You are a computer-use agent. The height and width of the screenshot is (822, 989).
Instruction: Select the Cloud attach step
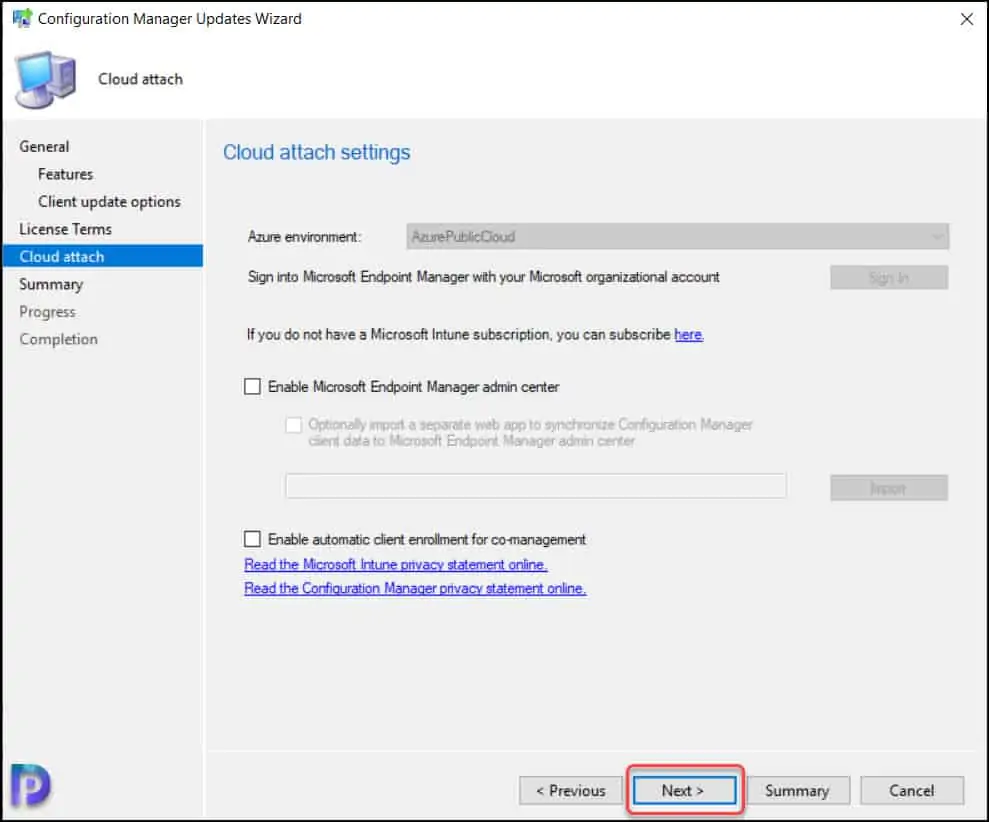click(103, 256)
